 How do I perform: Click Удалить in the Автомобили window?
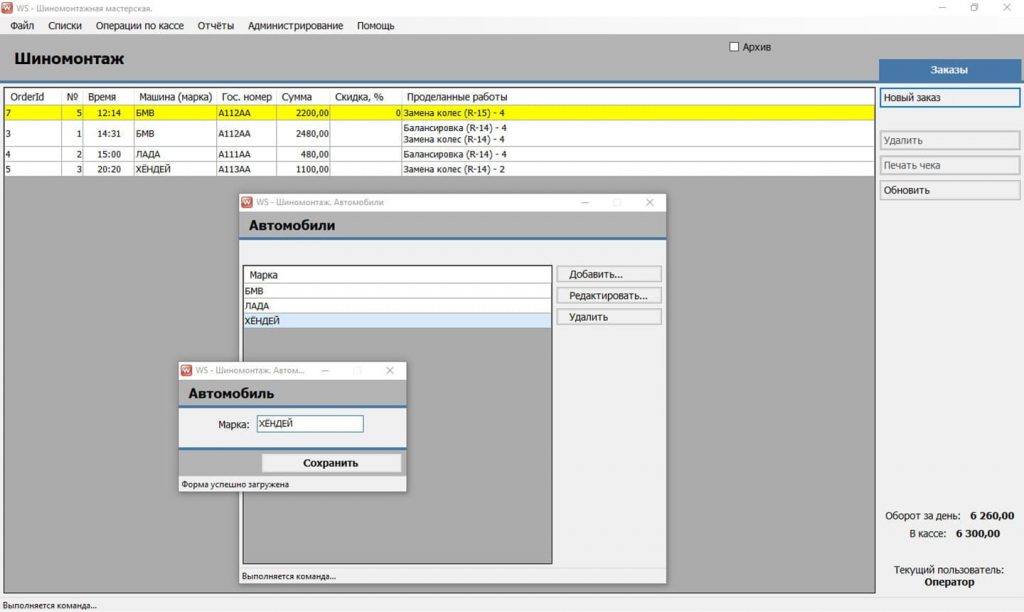click(609, 317)
